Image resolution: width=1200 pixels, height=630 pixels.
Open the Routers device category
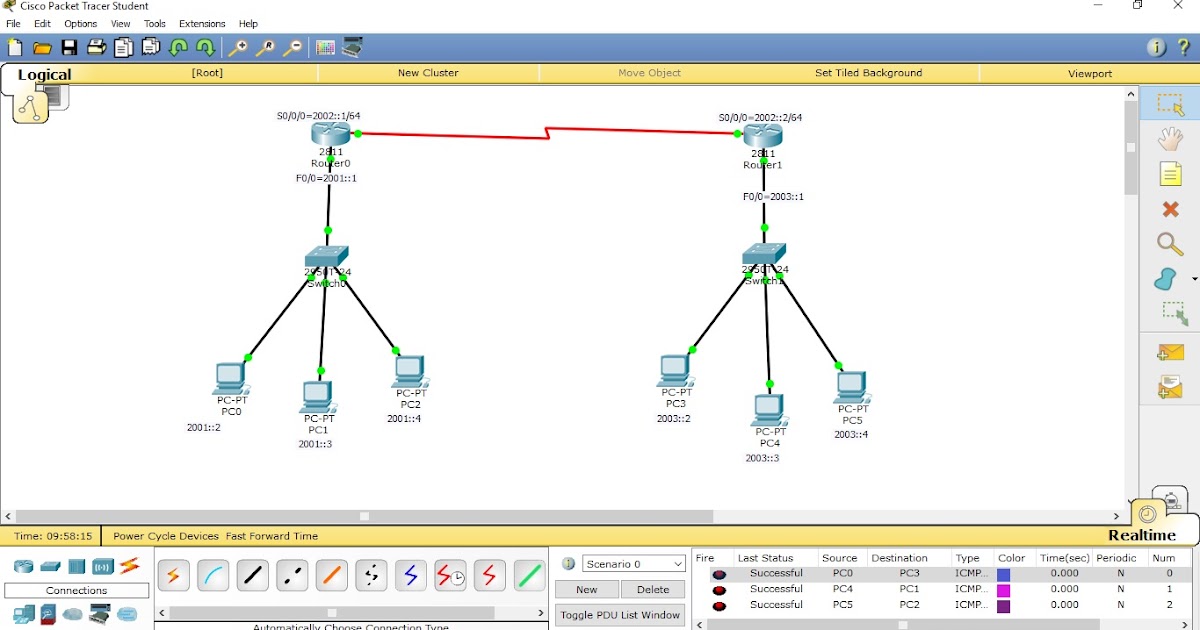(22, 565)
